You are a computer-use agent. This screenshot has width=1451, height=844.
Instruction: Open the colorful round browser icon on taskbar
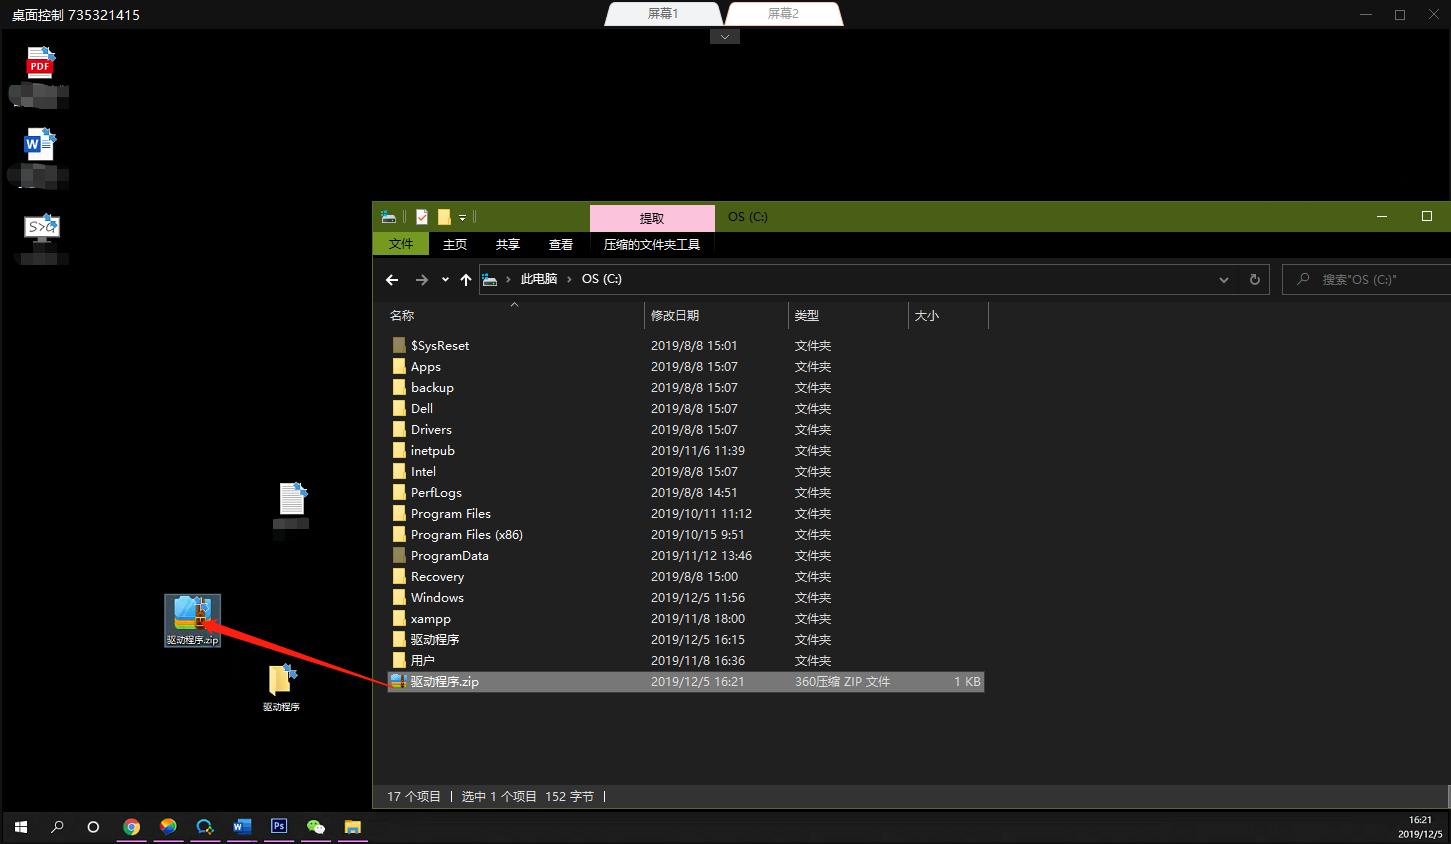pos(168,827)
